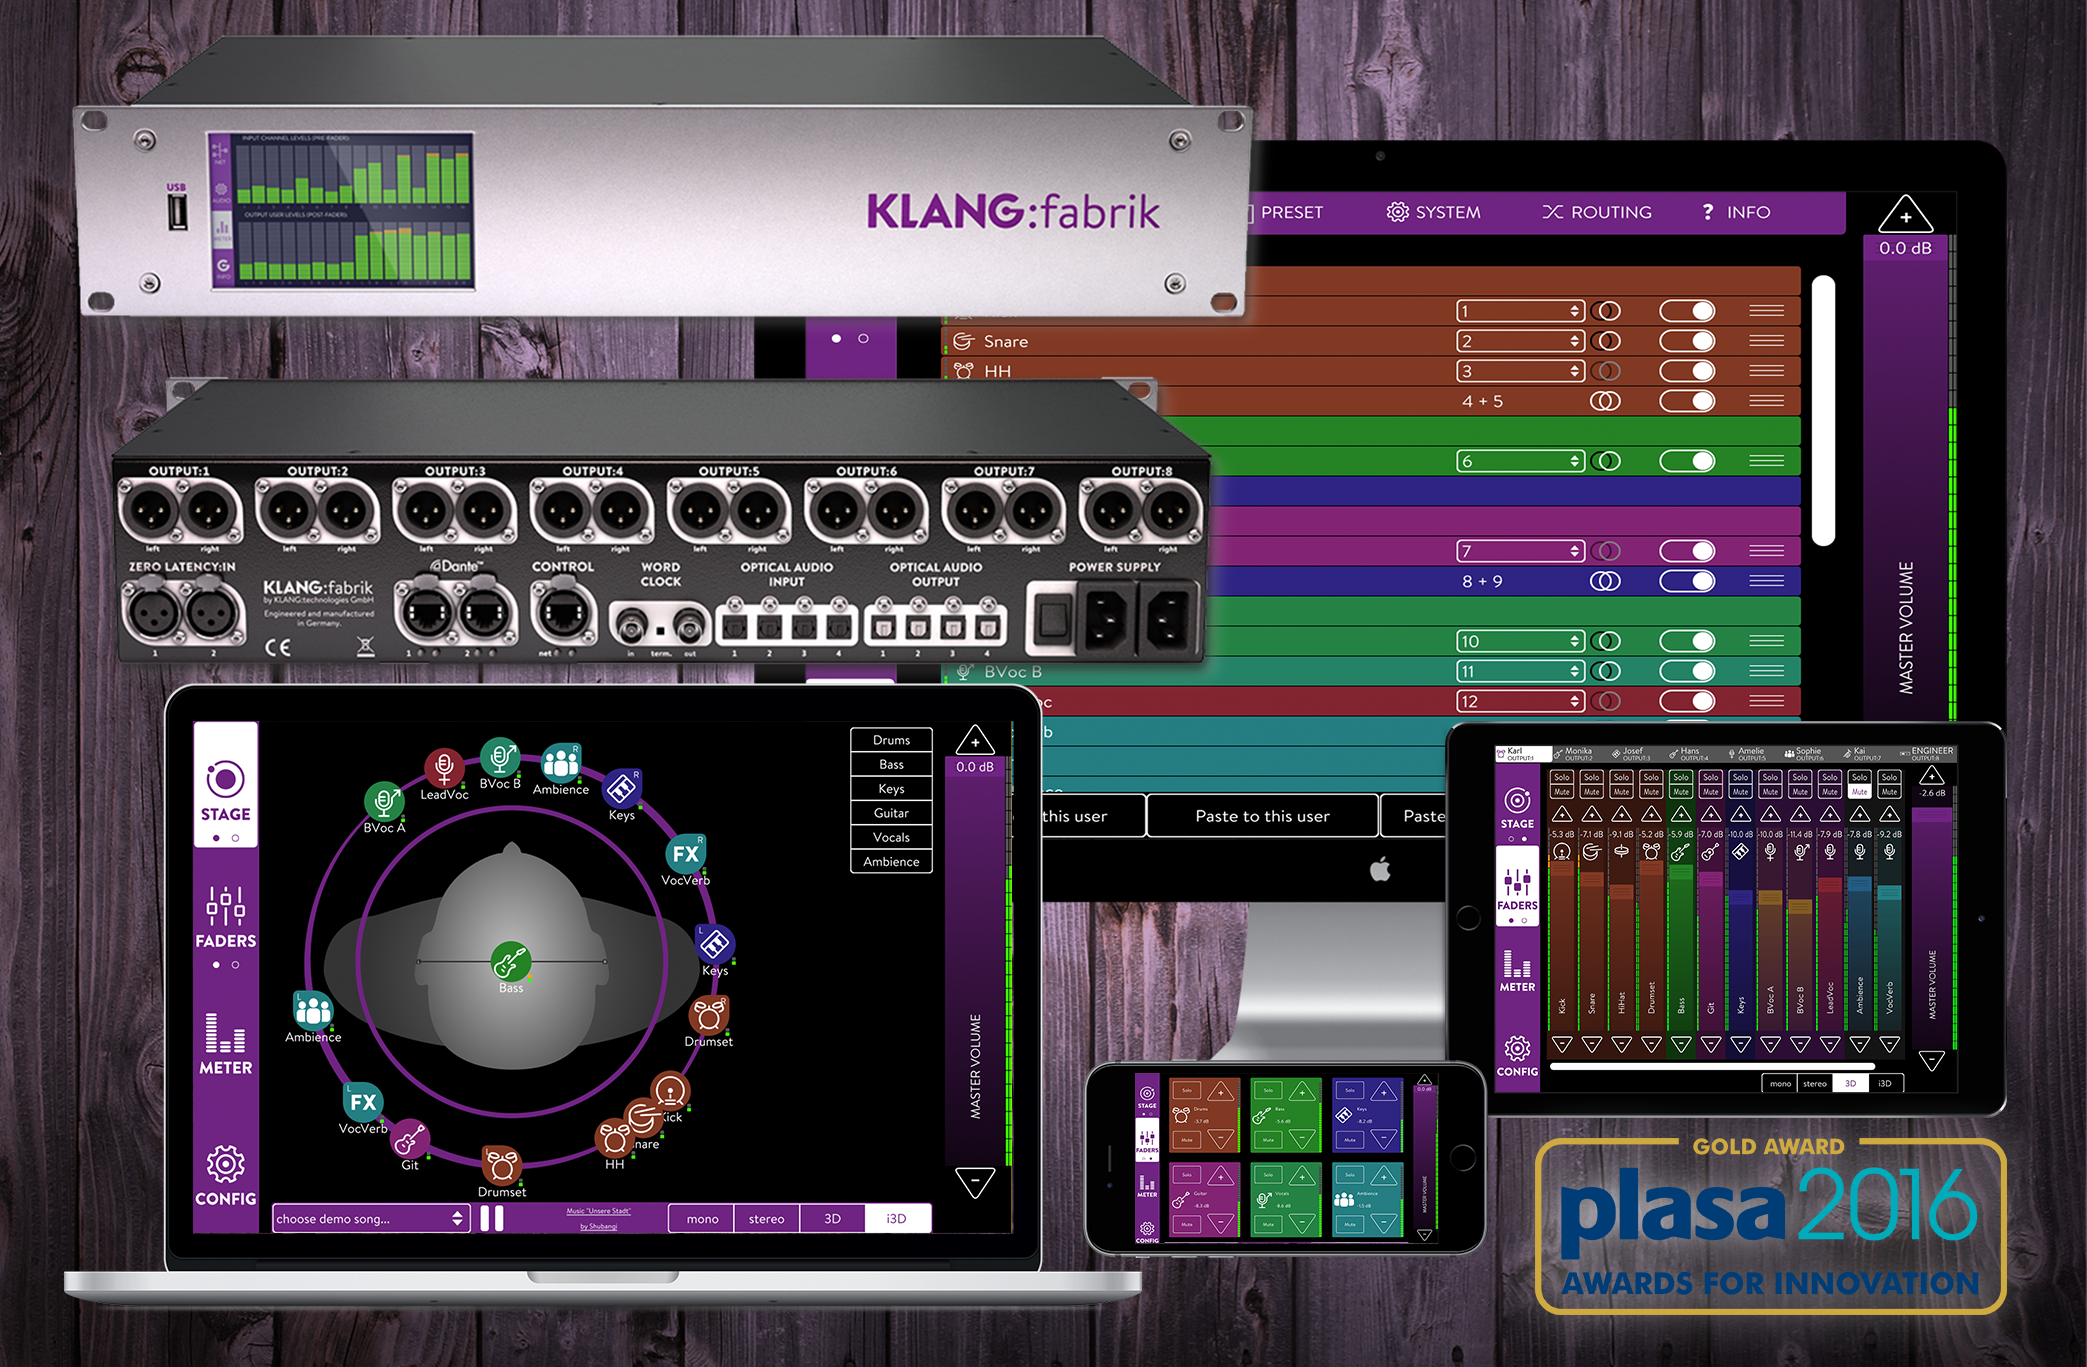
Task: Toggle the switch on row 4 + 5
Action: pos(1687,401)
